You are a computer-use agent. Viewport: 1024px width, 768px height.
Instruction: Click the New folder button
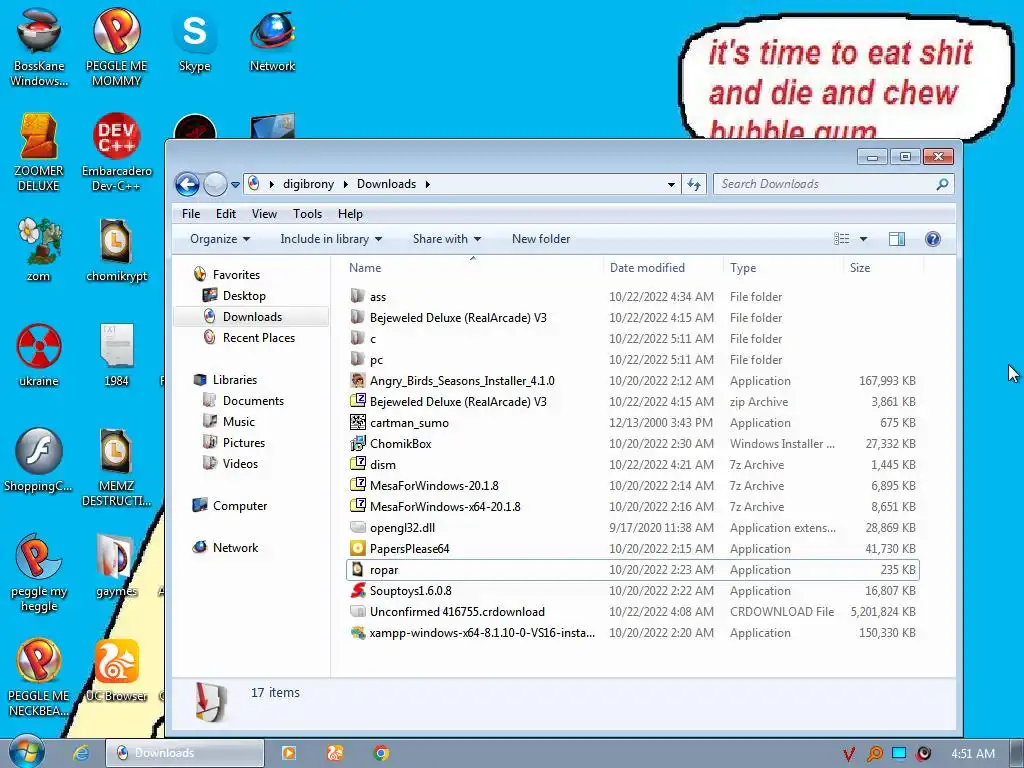pyautogui.click(x=541, y=239)
